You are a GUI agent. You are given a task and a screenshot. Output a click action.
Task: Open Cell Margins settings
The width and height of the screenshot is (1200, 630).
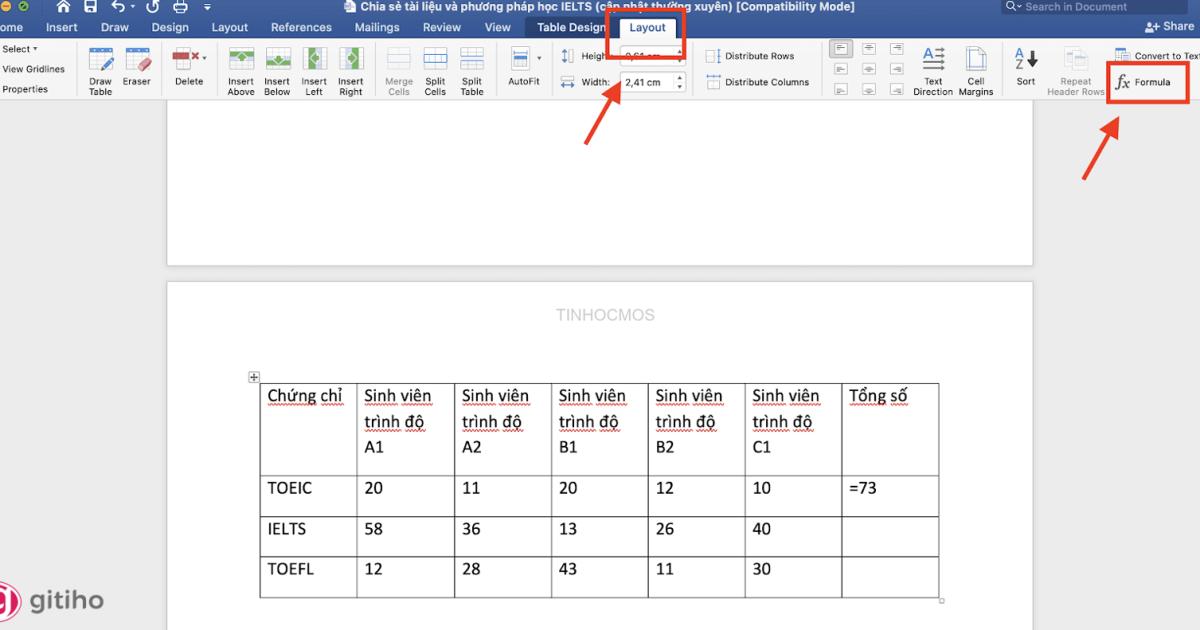pyautogui.click(x=976, y=70)
